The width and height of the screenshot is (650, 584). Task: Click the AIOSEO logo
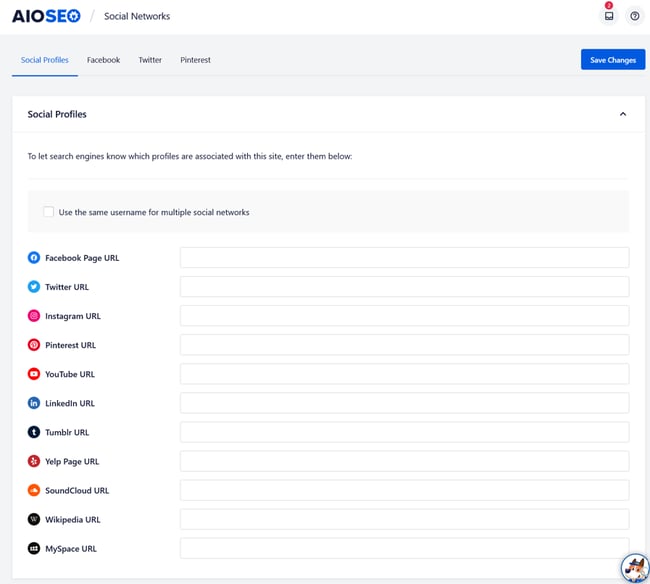pos(46,16)
